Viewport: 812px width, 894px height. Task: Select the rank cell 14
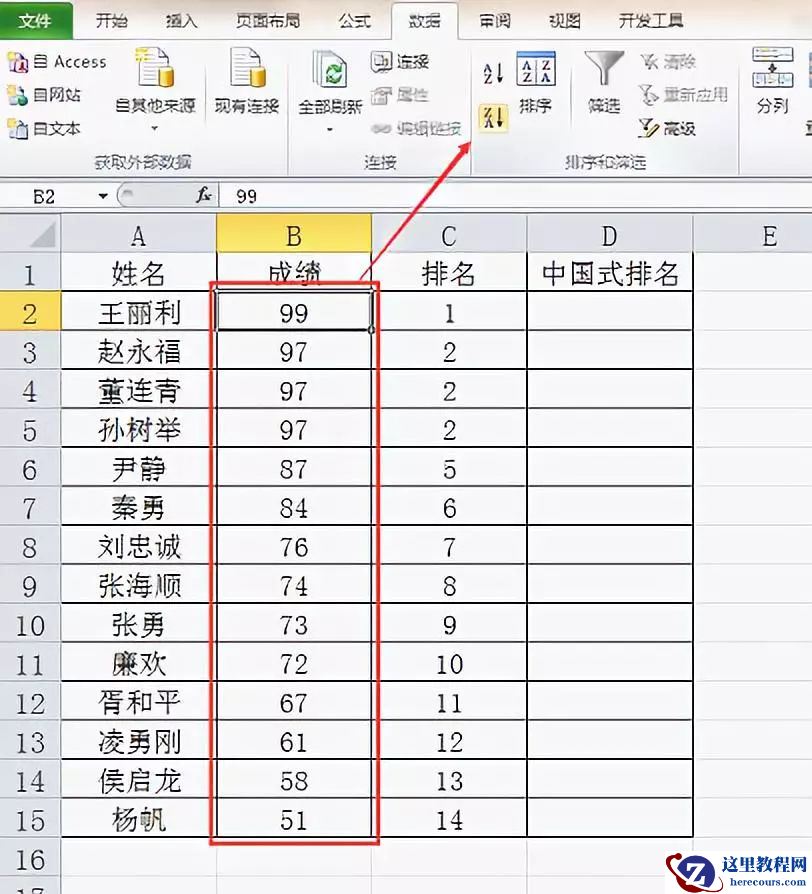449,818
